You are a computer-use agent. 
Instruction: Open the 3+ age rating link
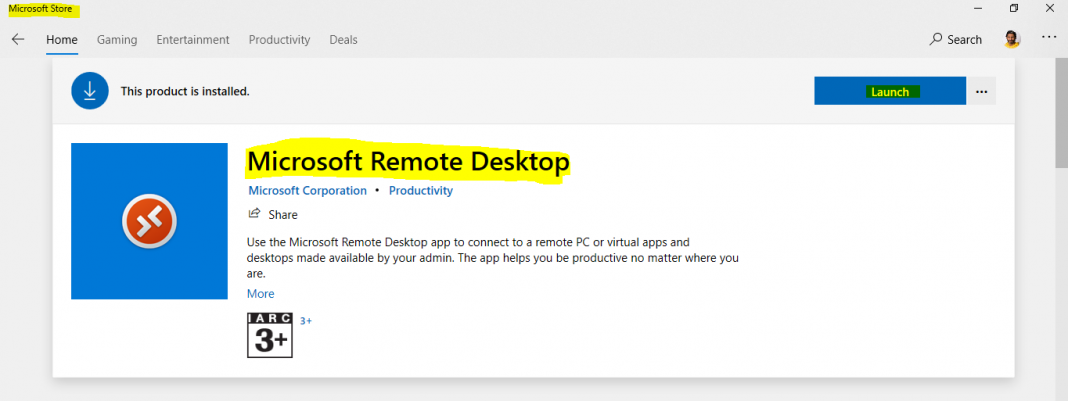pyautogui.click(x=306, y=321)
